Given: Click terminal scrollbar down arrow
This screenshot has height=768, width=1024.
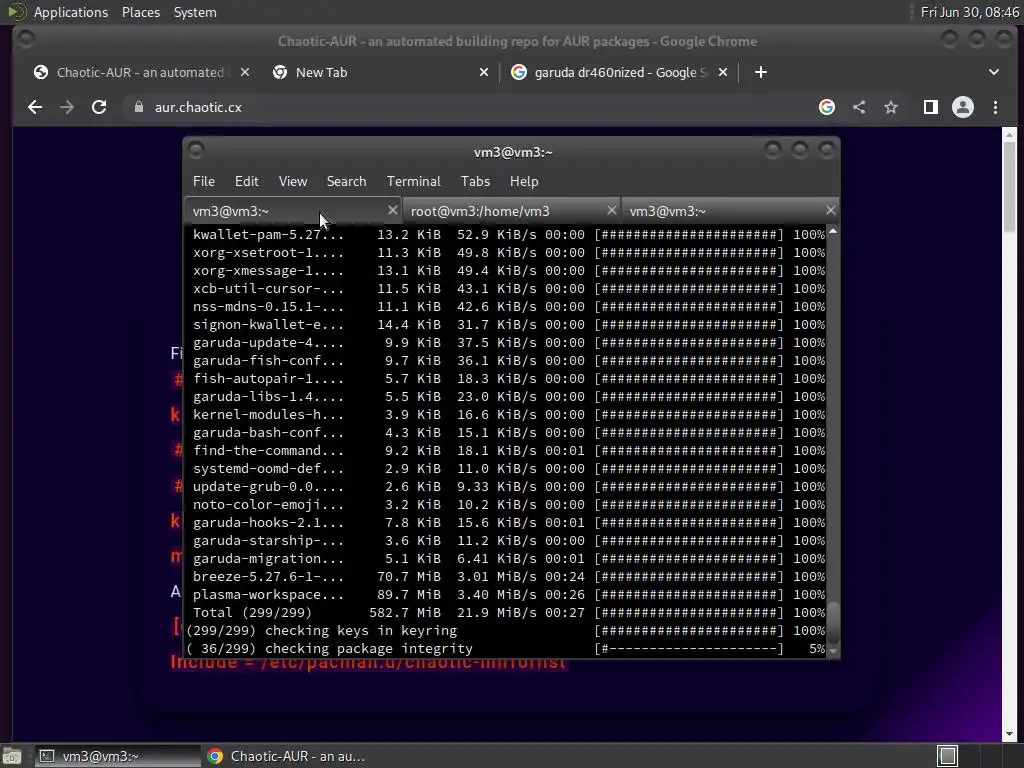Looking at the screenshot, I should [x=833, y=651].
